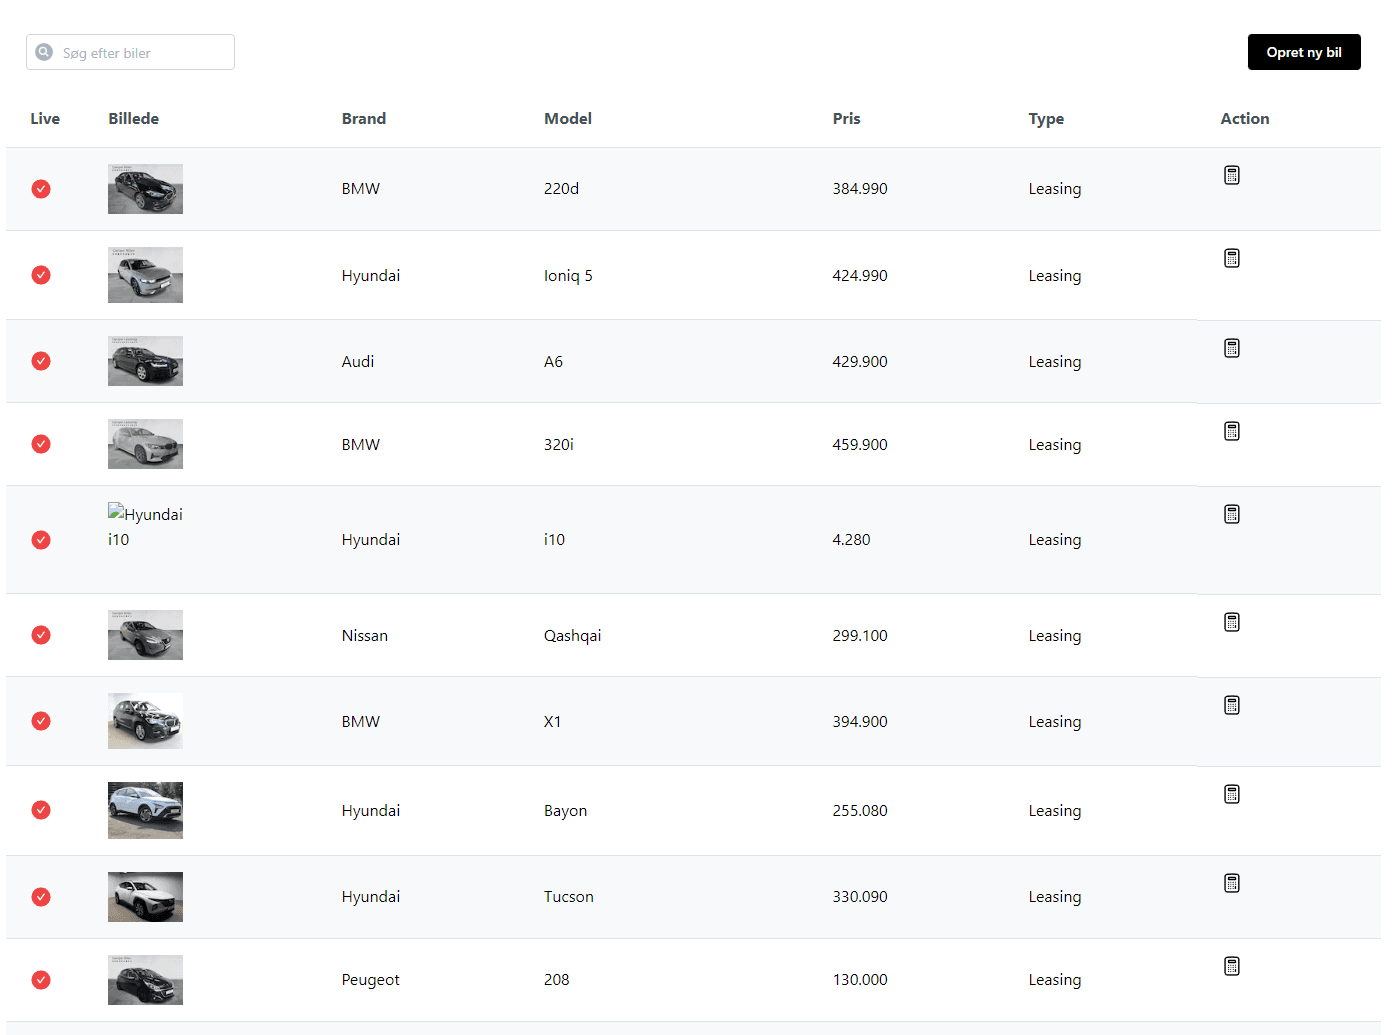
Task: Toggle live status for Nissan Qashqai
Action: (41, 635)
